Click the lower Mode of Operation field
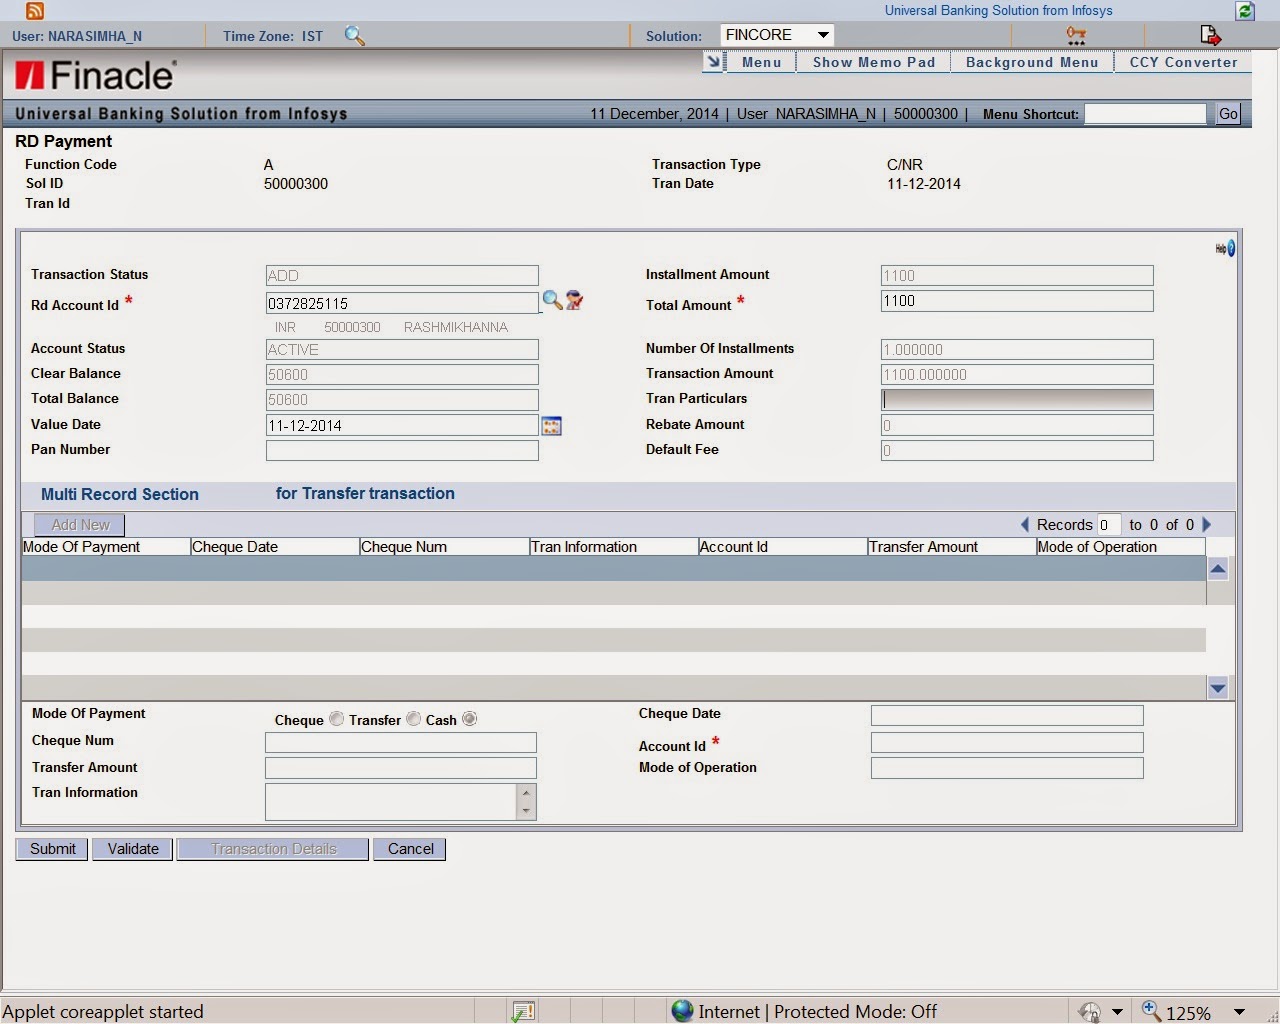Image resolution: width=1280 pixels, height=1024 pixels. (x=1007, y=768)
